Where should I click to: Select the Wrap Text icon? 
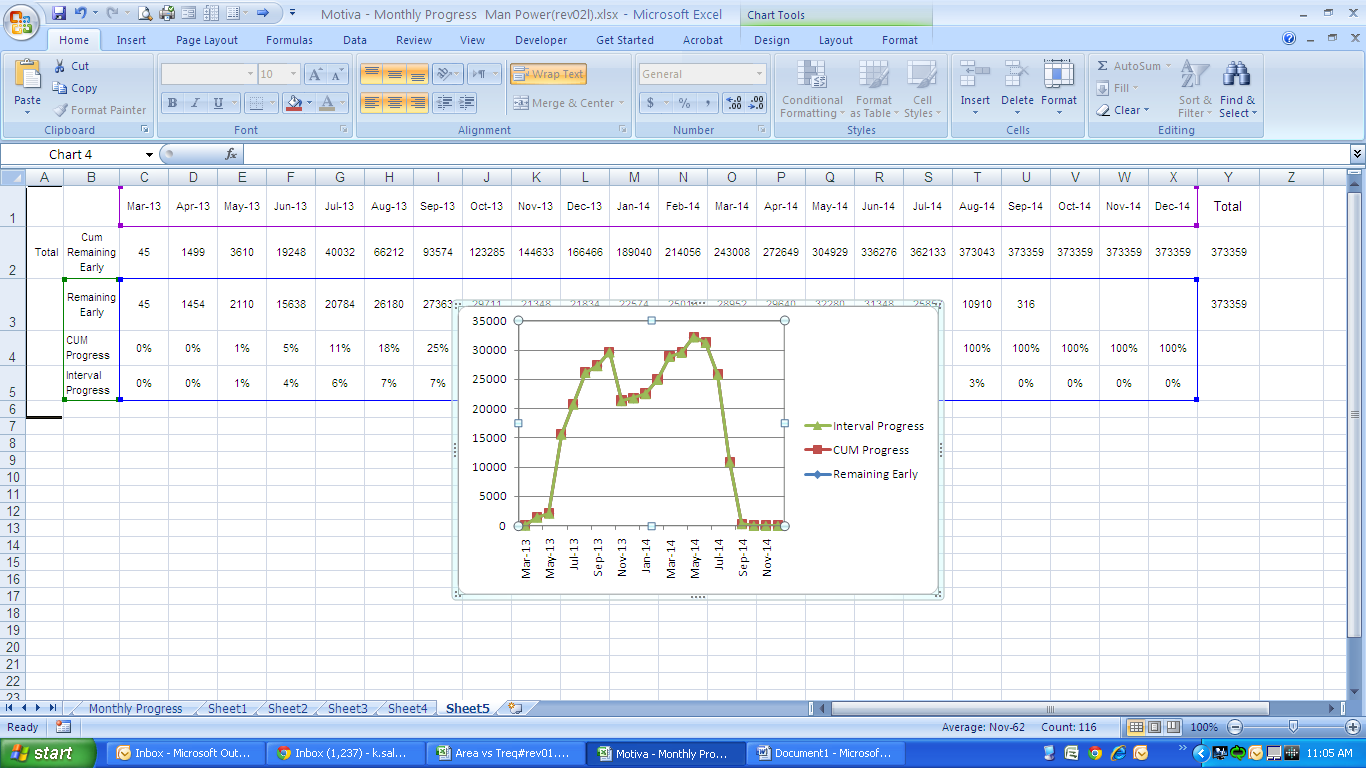(547, 73)
